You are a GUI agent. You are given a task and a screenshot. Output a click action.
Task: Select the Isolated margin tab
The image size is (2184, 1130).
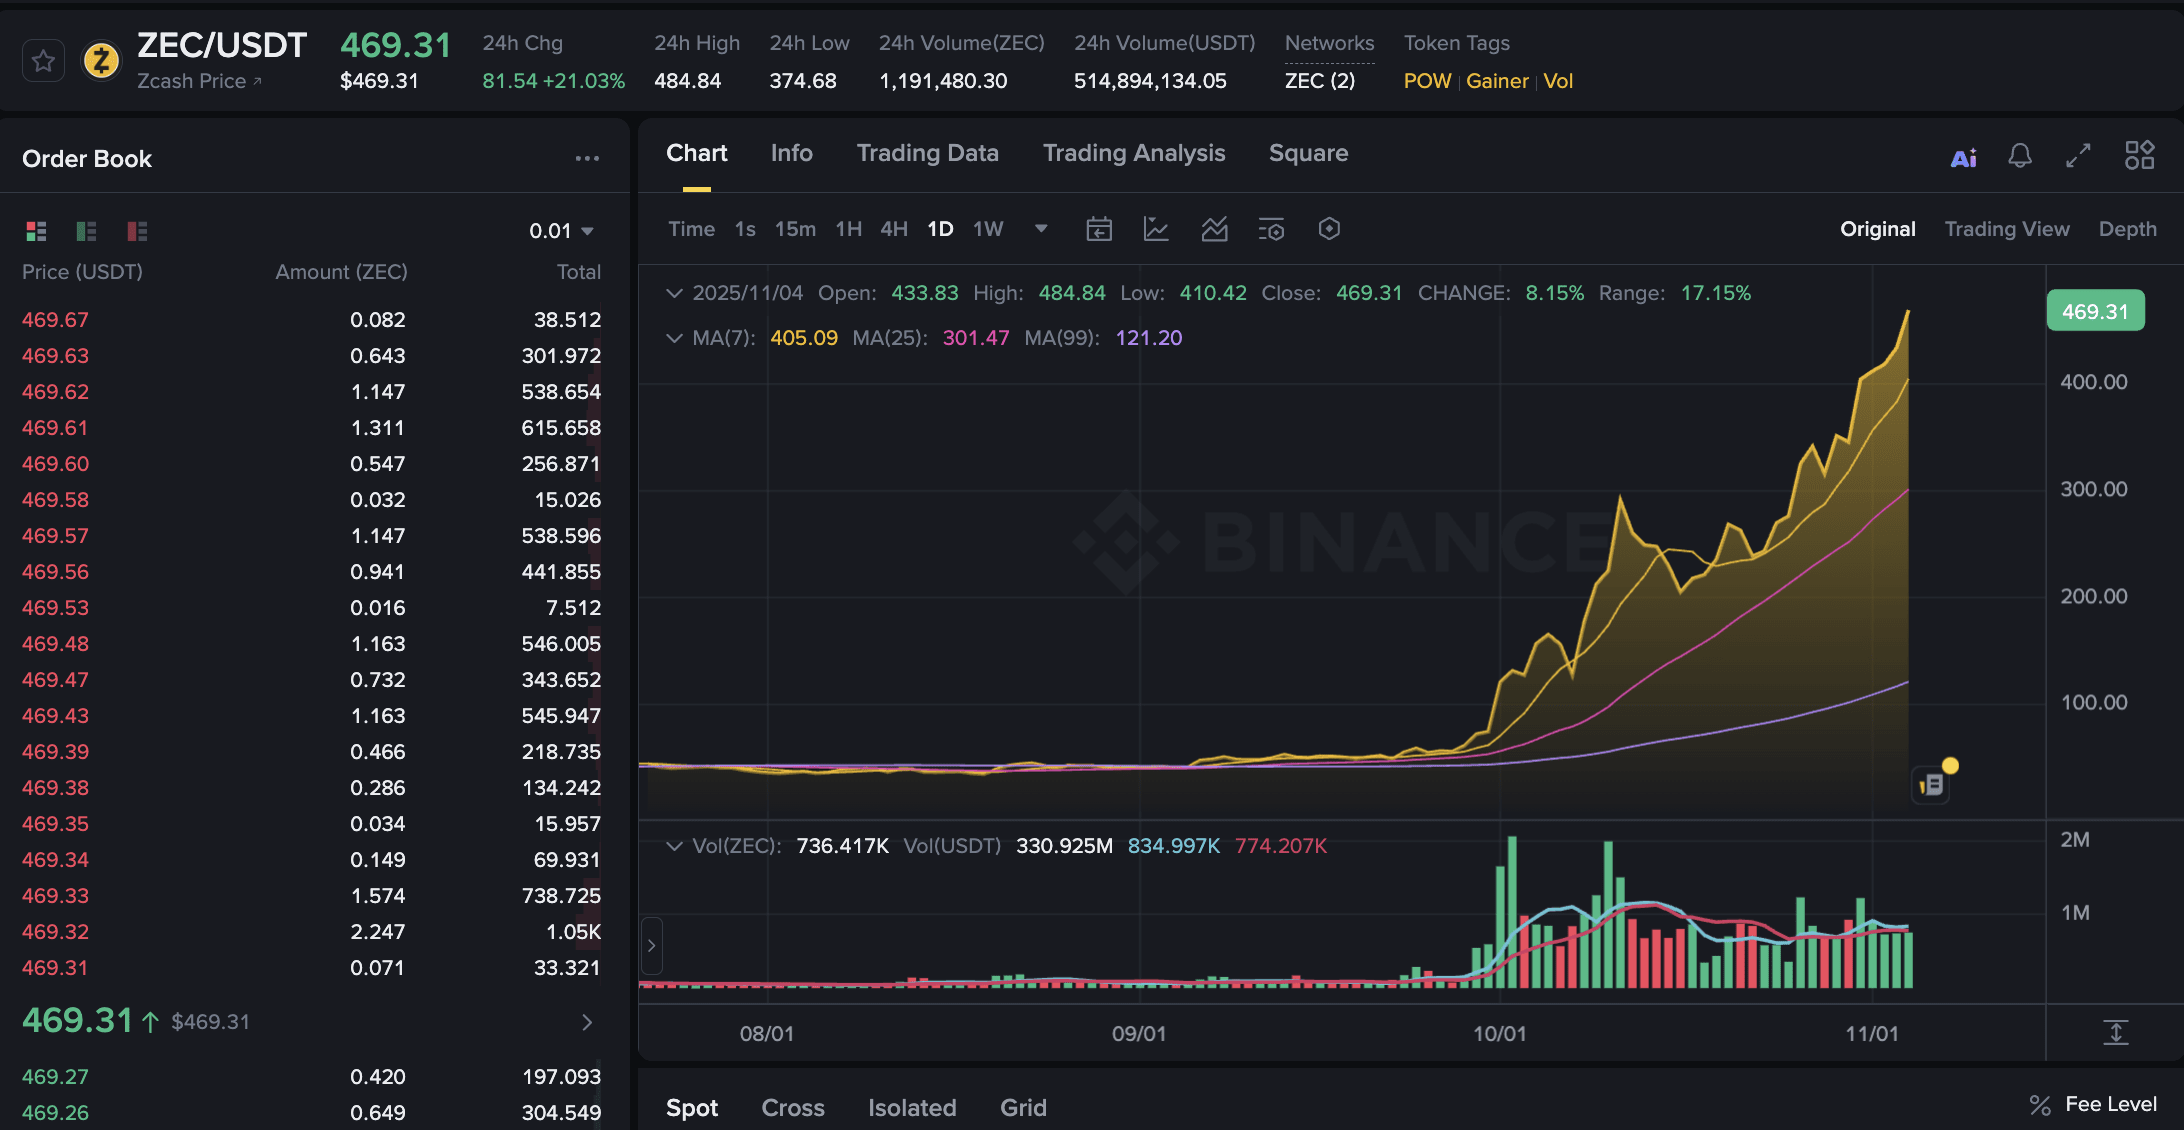[x=911, y=1107]
